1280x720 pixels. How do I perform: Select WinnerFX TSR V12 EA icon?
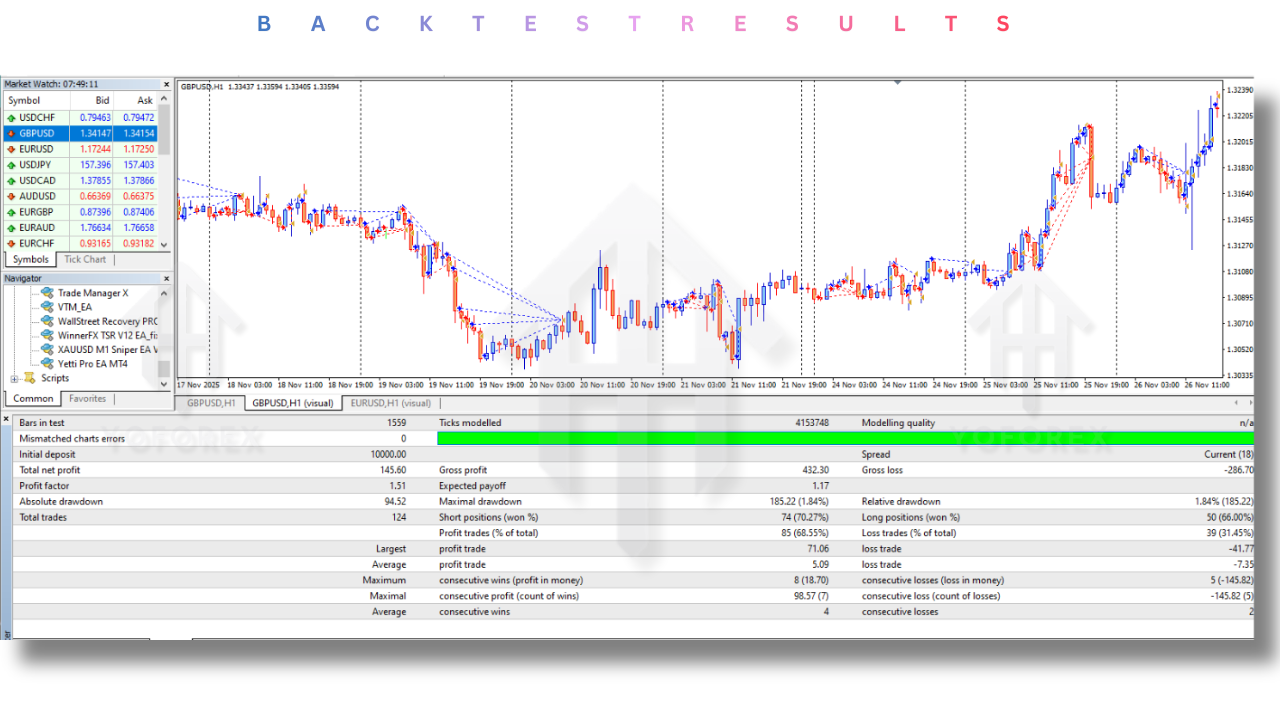tap(47, 335)
